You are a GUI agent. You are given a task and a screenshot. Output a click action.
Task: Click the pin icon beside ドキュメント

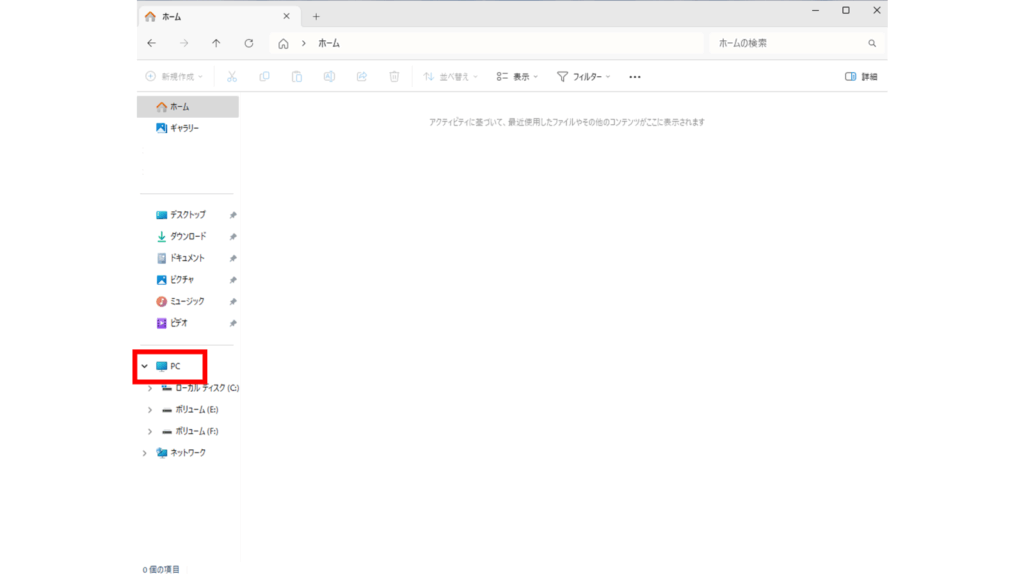click(x=233, y=258)
